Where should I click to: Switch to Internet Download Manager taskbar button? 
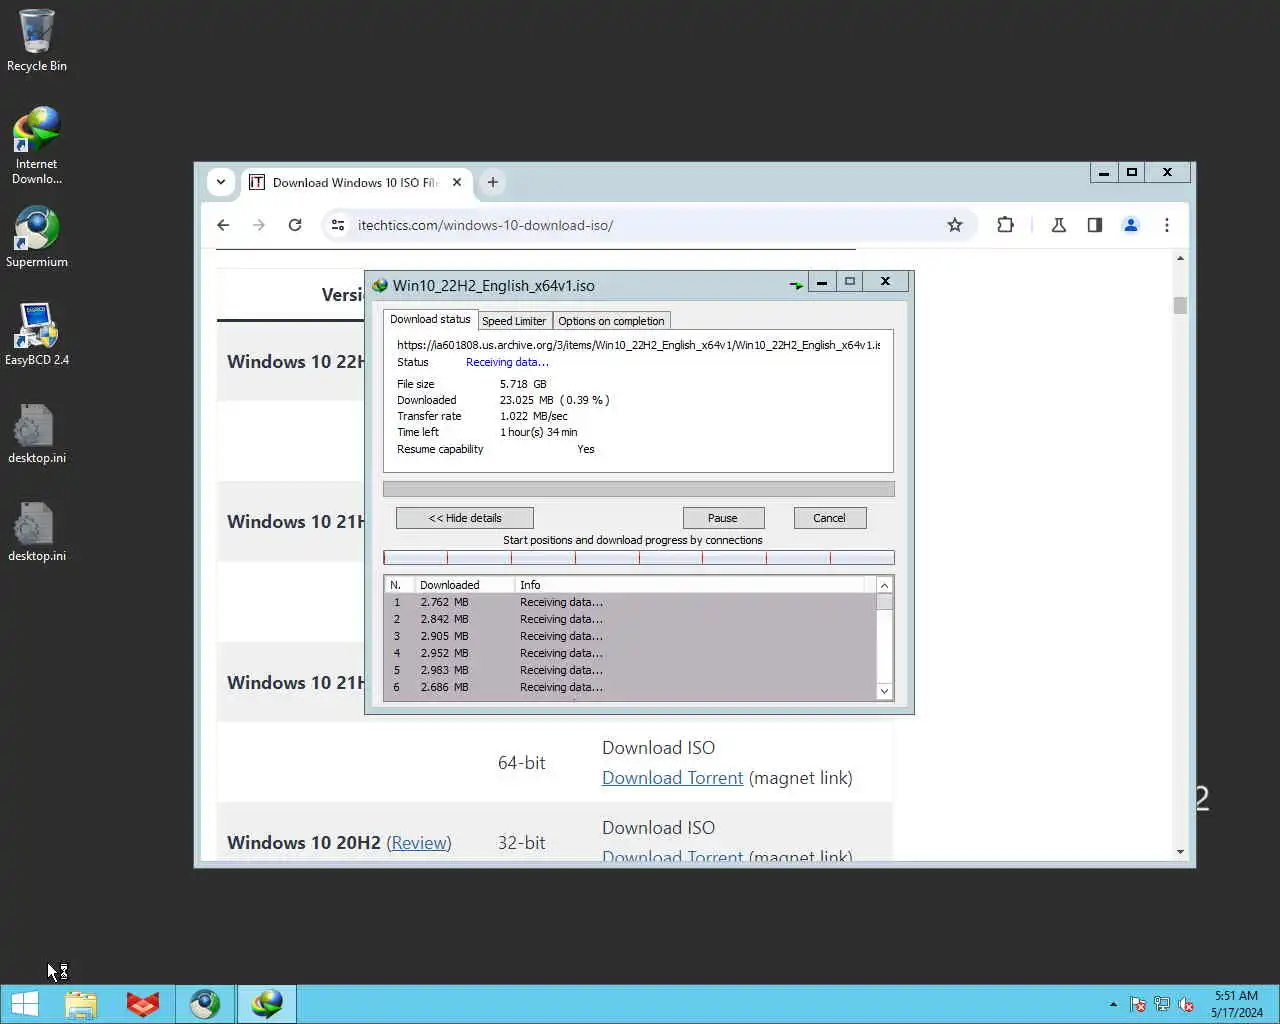pyautogui.click(x=267, y=1004)
